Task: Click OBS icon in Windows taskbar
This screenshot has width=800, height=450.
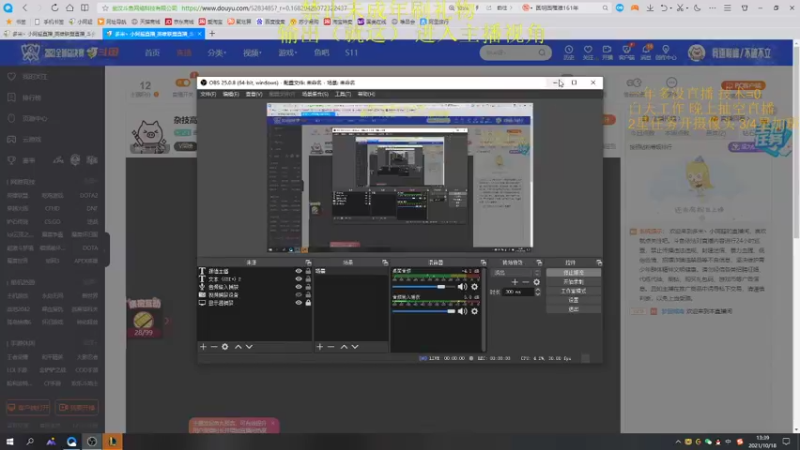Action: (92, 441)
